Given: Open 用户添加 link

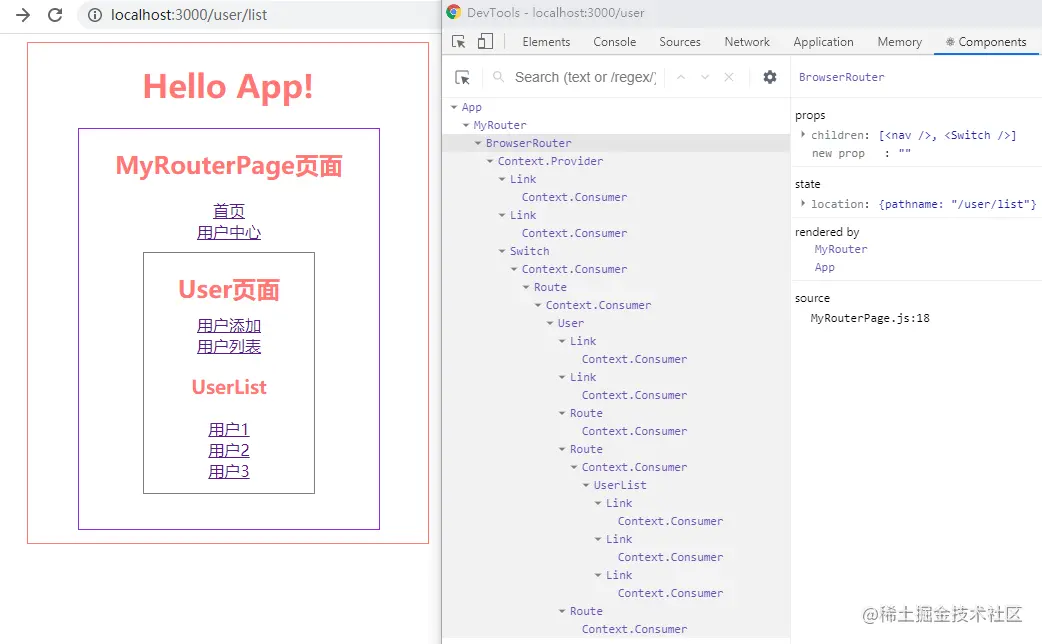Looking at the screenshot, I should click(x=229, y=326).
